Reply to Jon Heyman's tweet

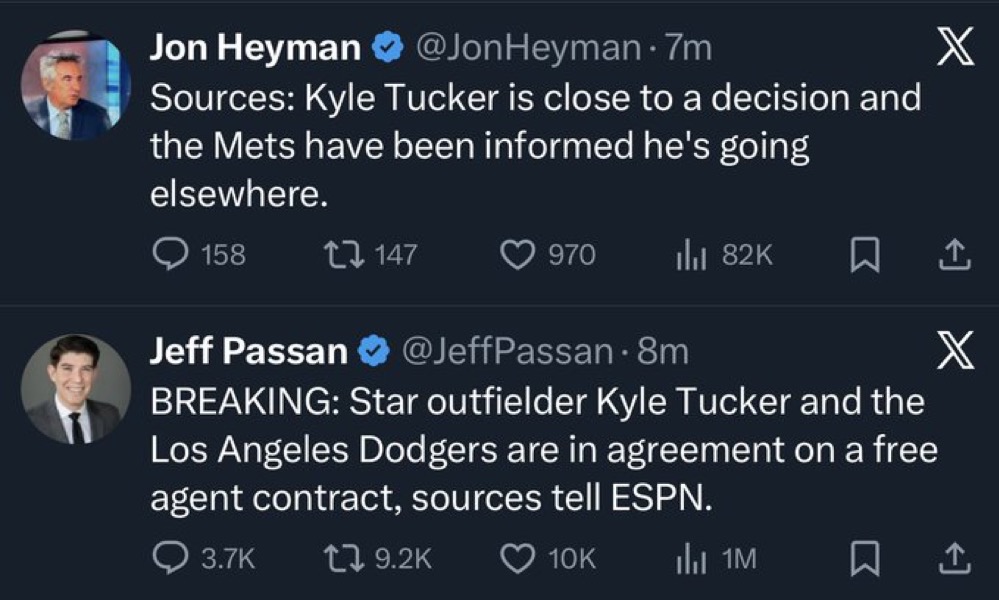click(170, 256)
